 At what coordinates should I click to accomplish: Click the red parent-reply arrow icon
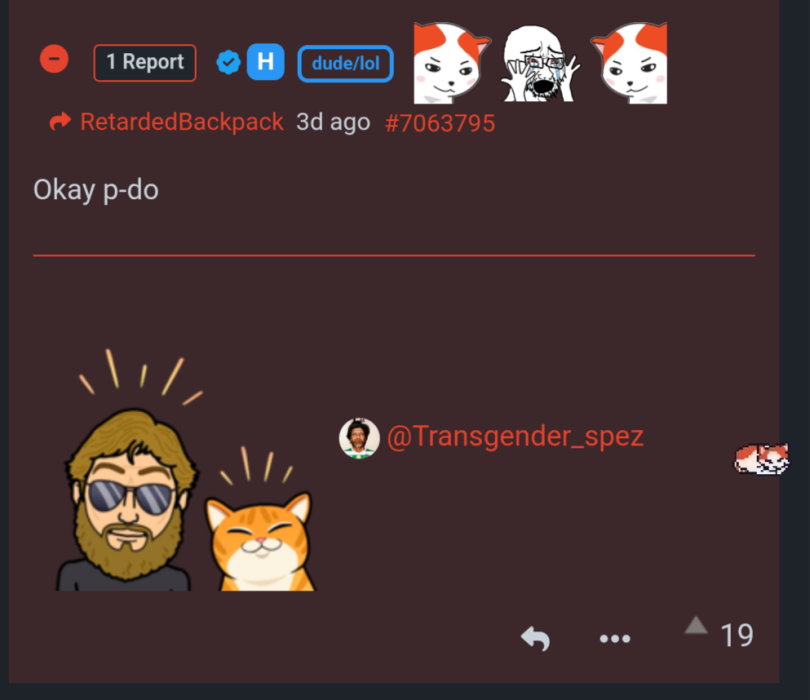point(60,122)
